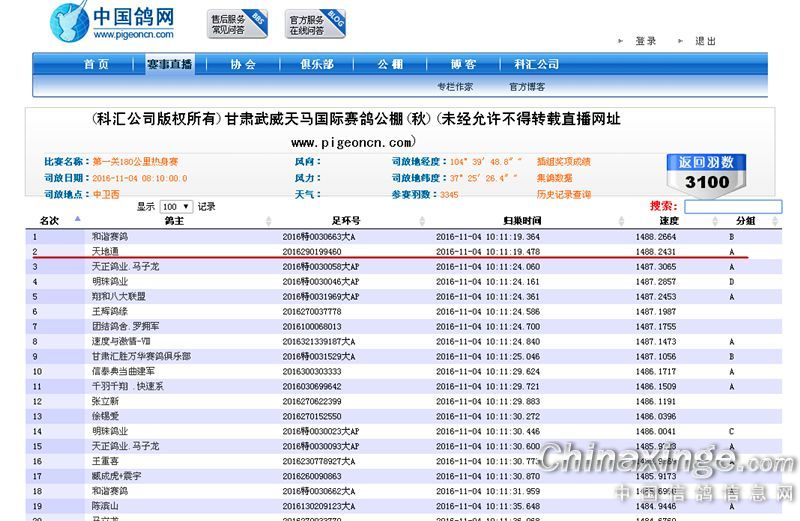Click the 登录 login link
800x521 pixels.
click(646, 41)
